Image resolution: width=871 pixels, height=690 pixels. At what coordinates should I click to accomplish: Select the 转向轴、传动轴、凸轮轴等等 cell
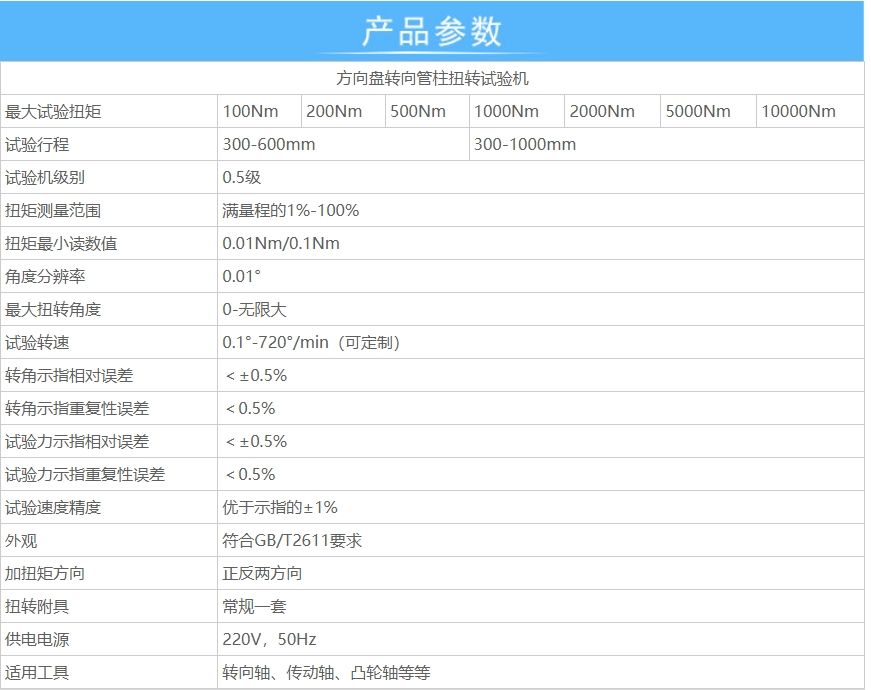pyautogui.click(x=326, y=672)
